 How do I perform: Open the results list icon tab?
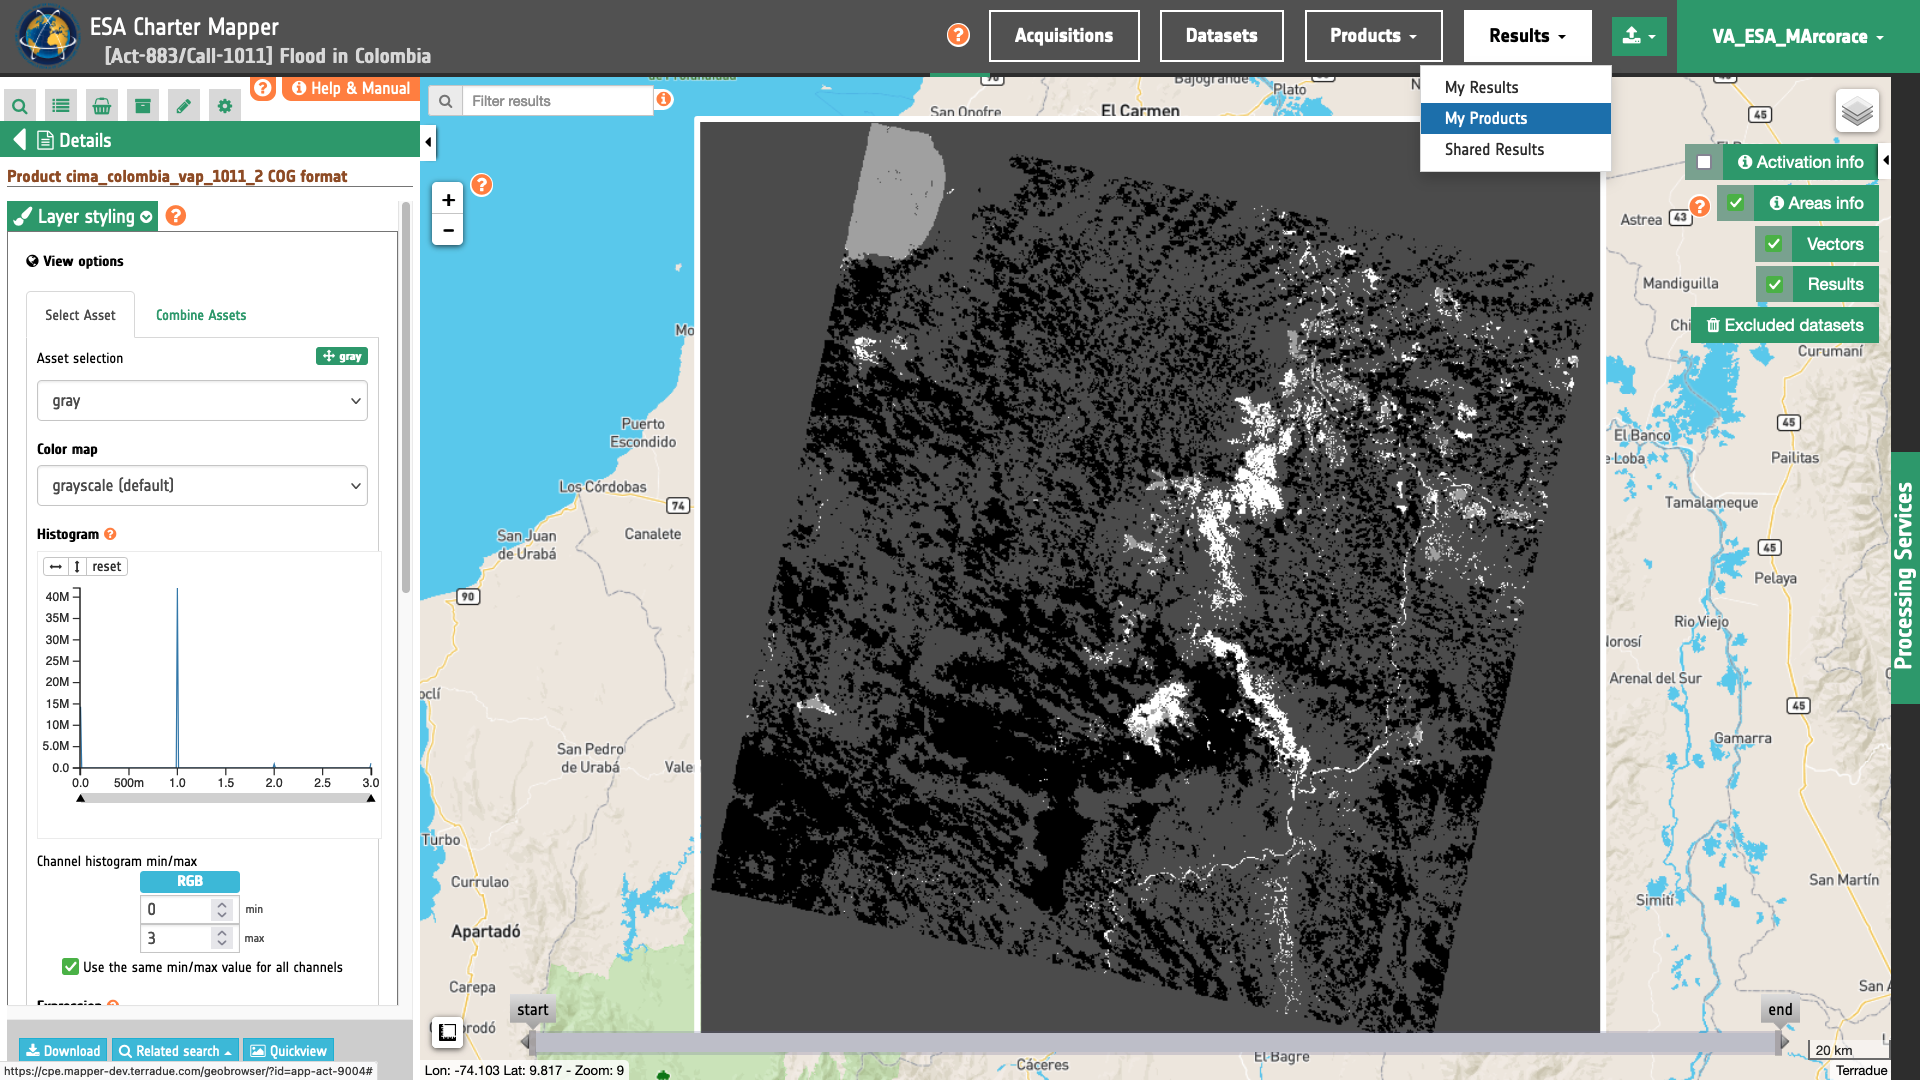tap(61, 105)
